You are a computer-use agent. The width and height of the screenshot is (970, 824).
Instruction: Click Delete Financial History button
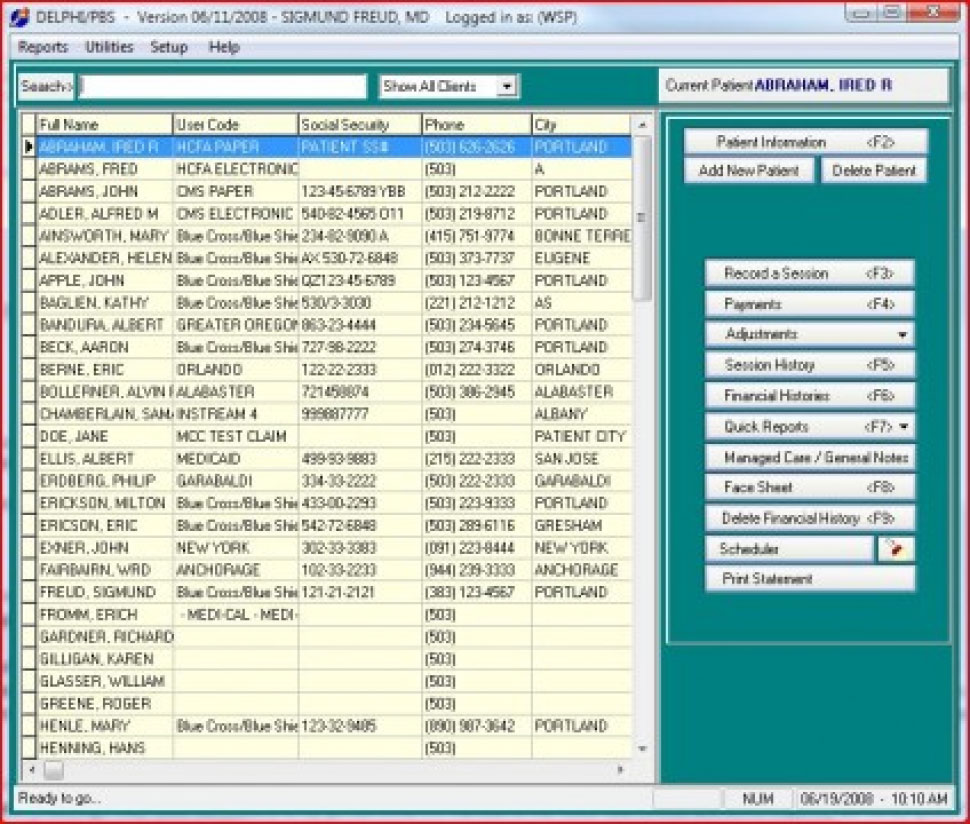click(x=809, y=518)
